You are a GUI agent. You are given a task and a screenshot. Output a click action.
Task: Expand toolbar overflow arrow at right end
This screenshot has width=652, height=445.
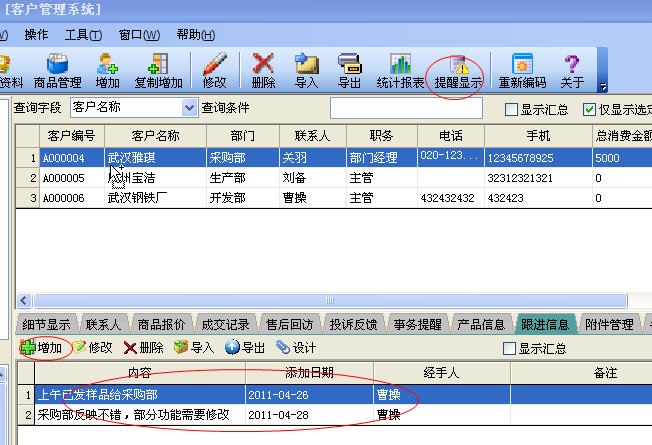click(x=603, y=87)
